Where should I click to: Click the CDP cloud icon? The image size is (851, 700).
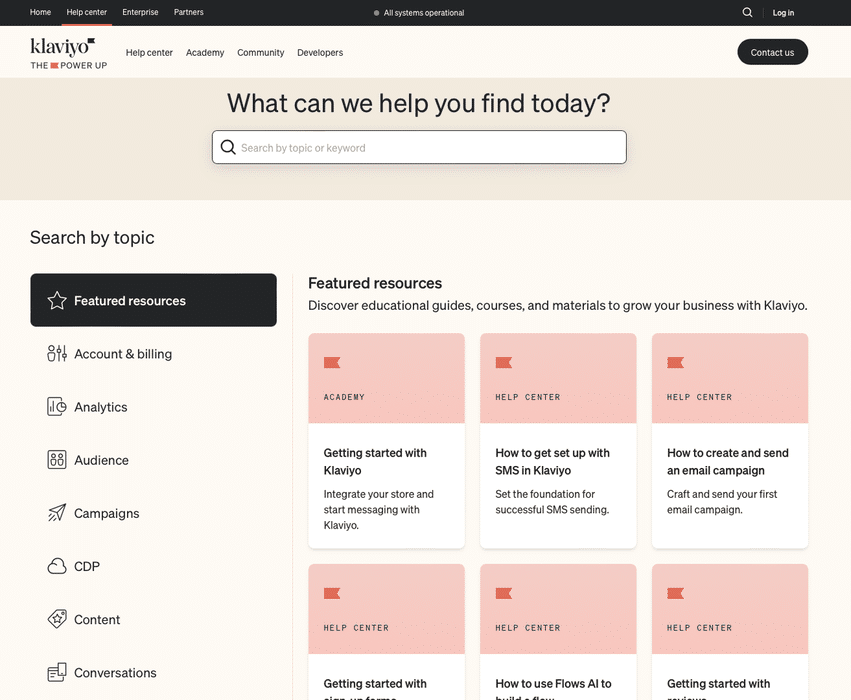[x=56, y=565]
